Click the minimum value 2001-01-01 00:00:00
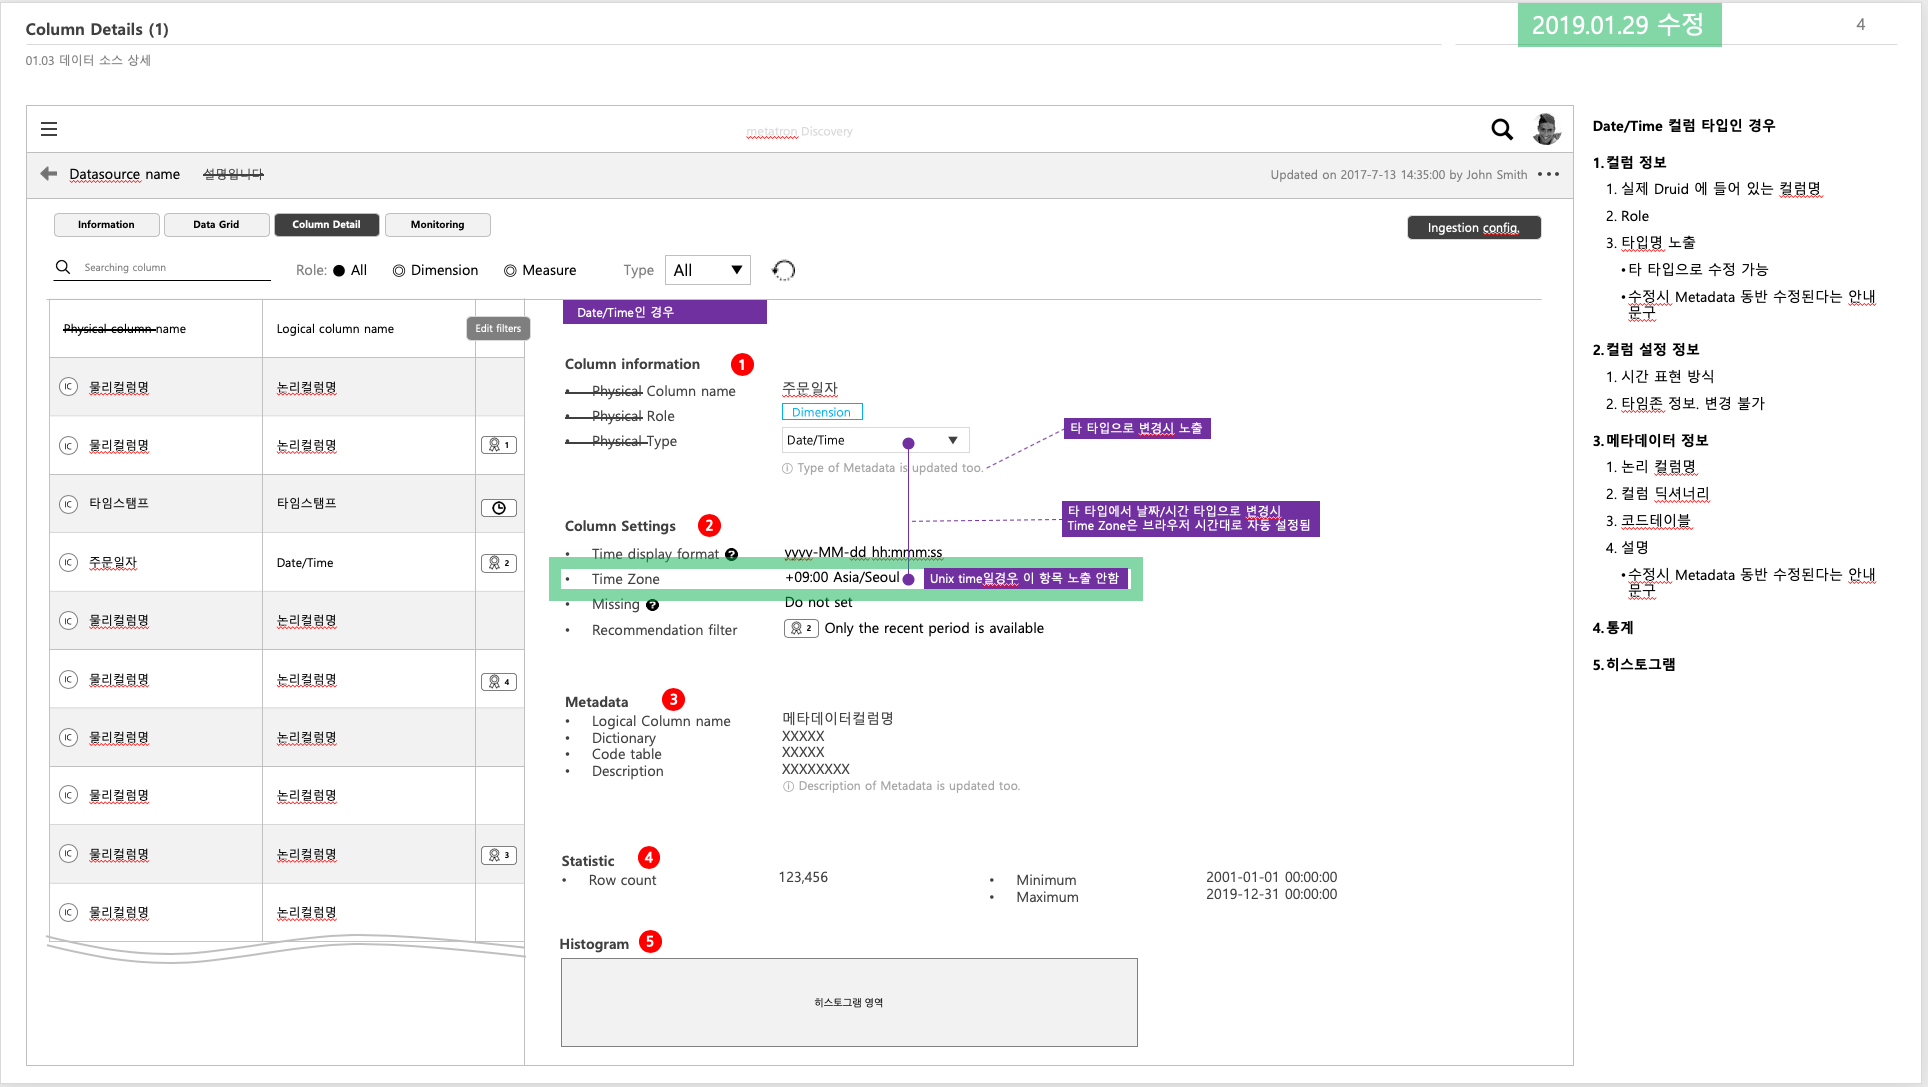Screen dimensions: 1928x1087 click(1271, 877)
